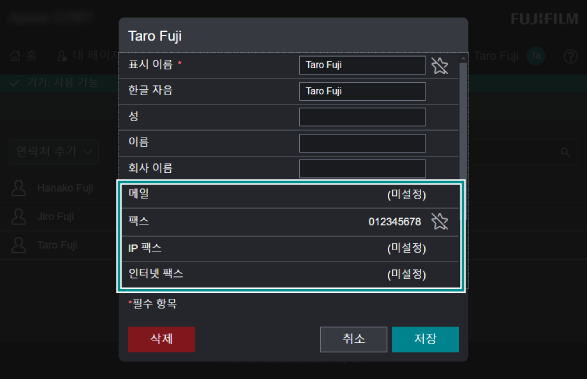
Task: Open the 홈 home icon tab
Action: coord(23,56)
